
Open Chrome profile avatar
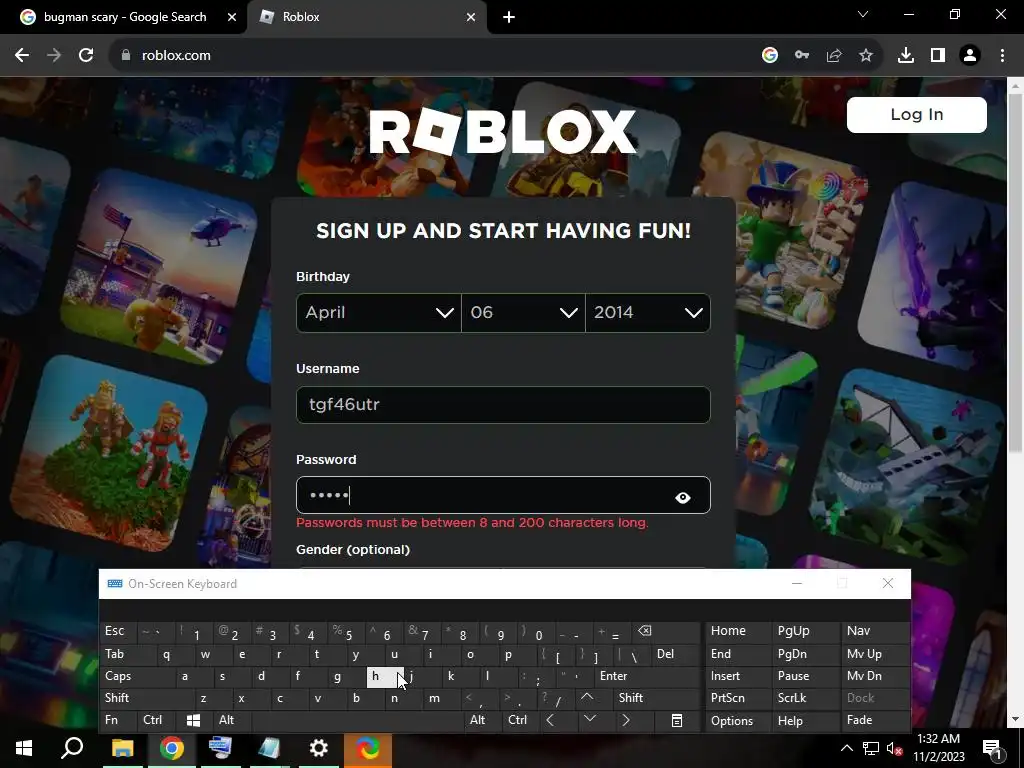970,56
